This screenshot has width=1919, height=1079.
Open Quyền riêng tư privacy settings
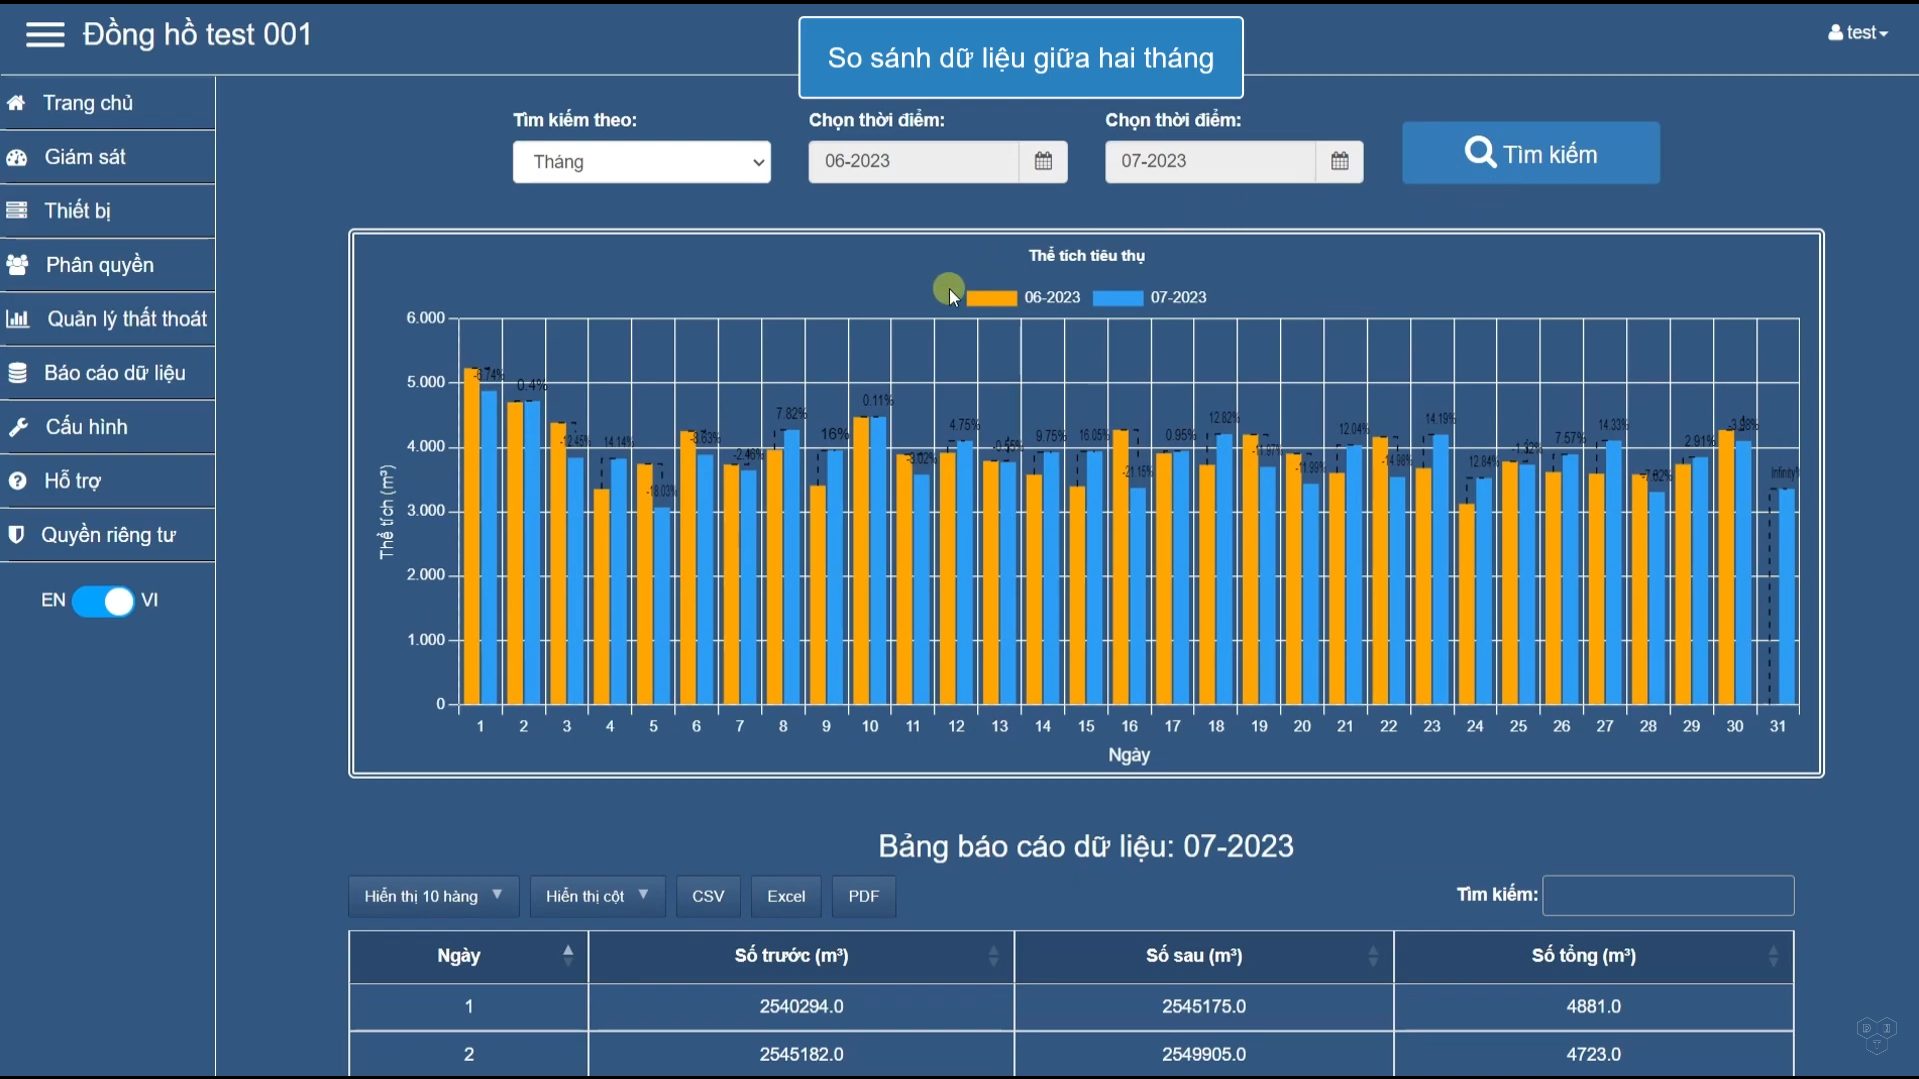[x=107, y=534]
